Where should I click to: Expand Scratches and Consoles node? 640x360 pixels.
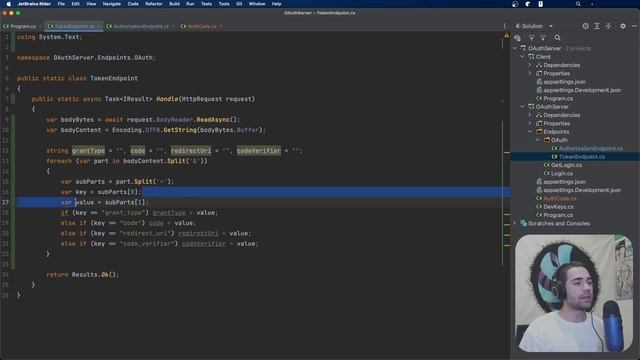point(515,223)
